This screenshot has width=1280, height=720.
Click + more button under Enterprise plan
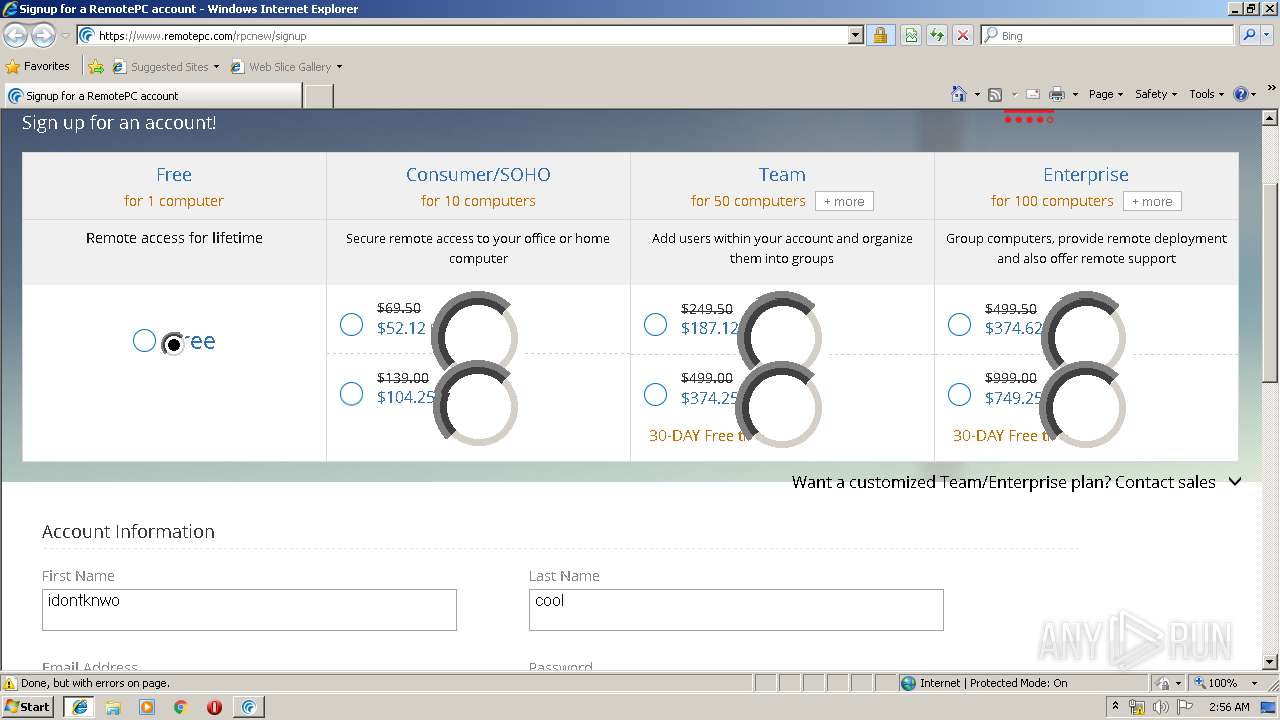pyautogui.click(x=1152, y=201)
